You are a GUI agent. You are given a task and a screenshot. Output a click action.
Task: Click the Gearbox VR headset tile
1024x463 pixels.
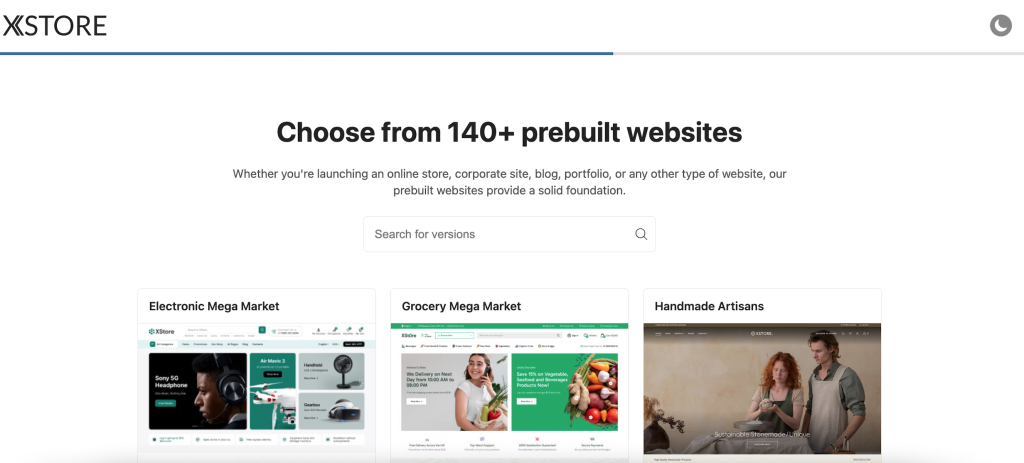tap(332, 410)
